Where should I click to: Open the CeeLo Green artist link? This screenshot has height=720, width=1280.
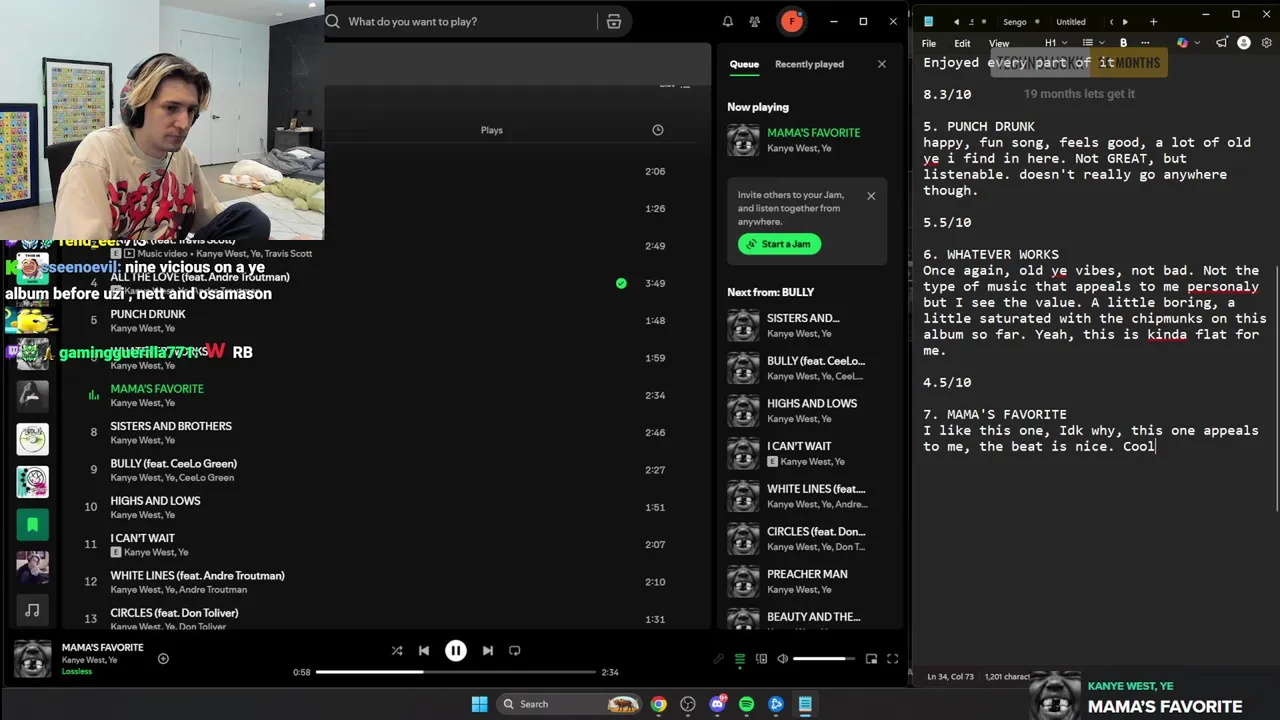(x=205, y=478)
